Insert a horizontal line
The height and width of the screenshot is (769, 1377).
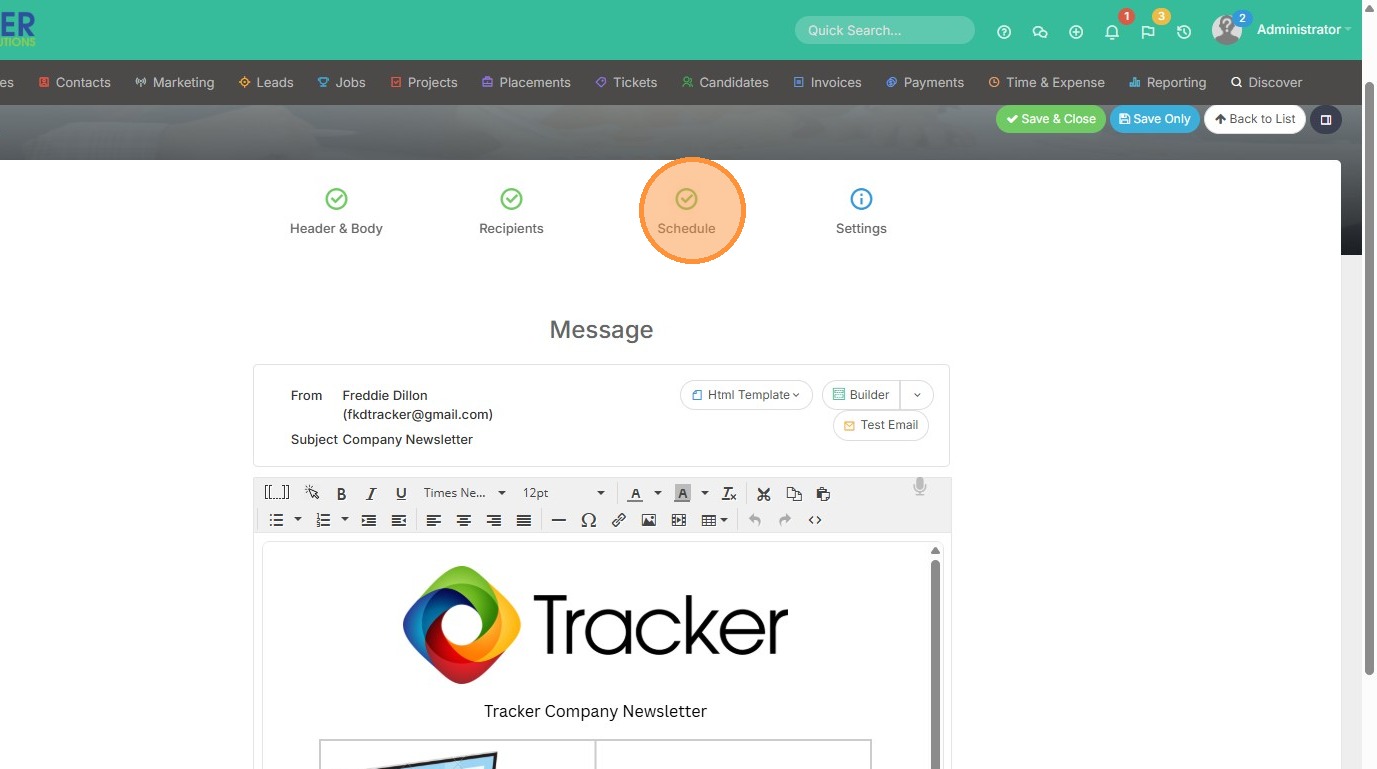coord(559,520)
